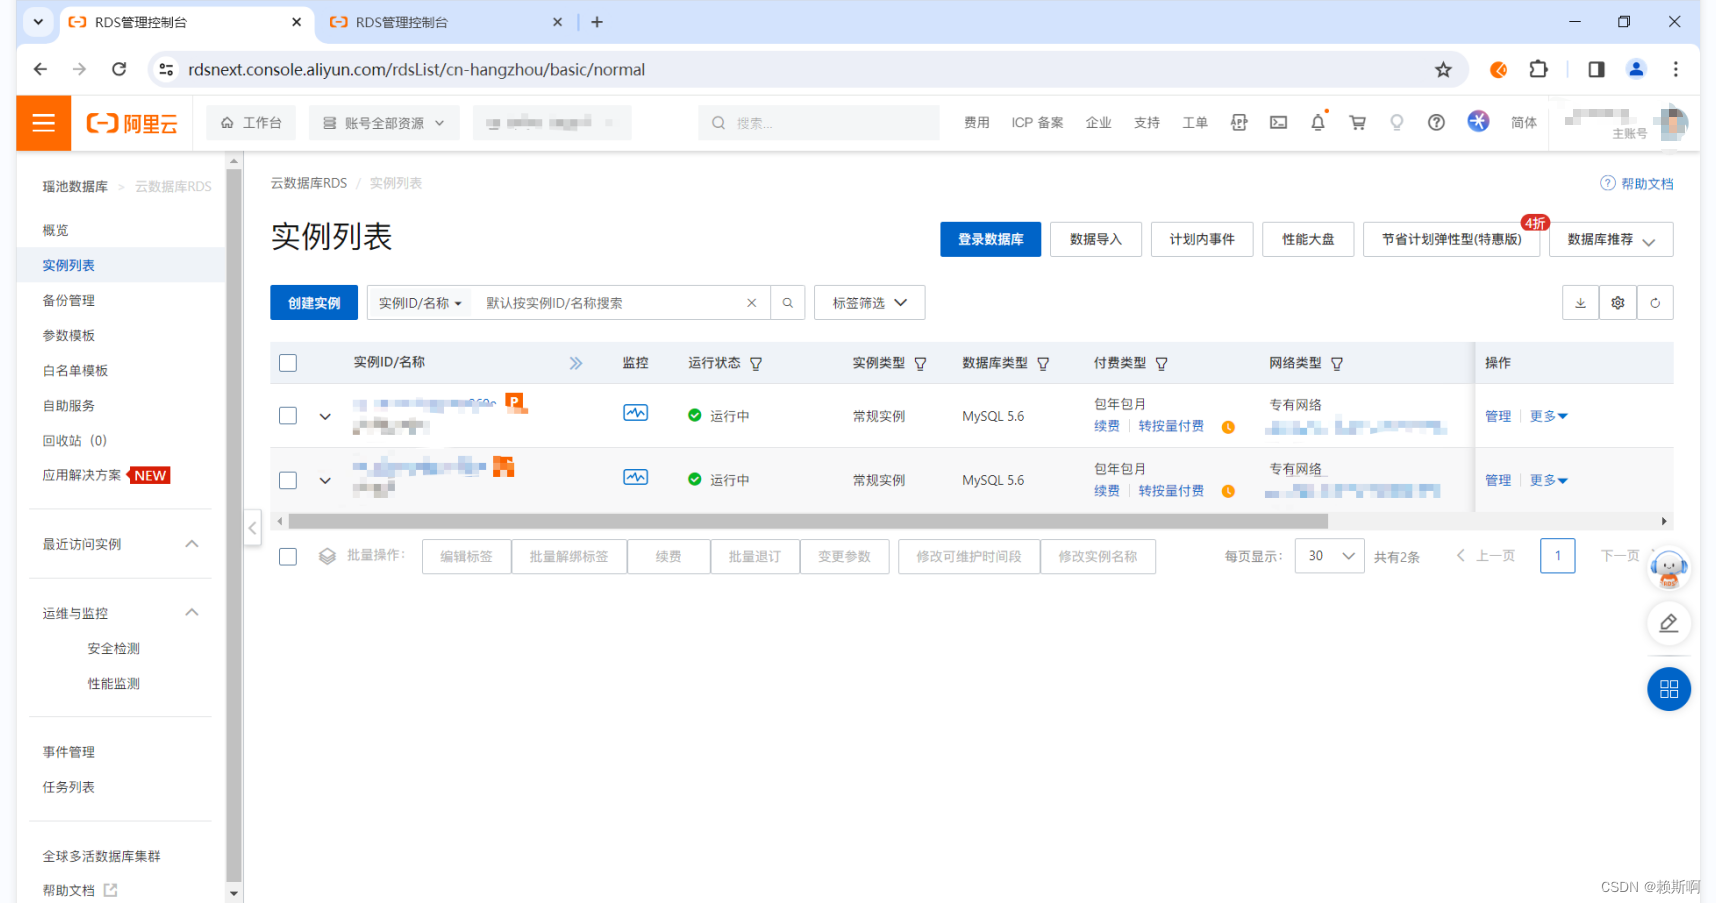This screenshot has height=903, width=1716.
Task: Clear the instance search field with X
Action: (x=752, y=303)
